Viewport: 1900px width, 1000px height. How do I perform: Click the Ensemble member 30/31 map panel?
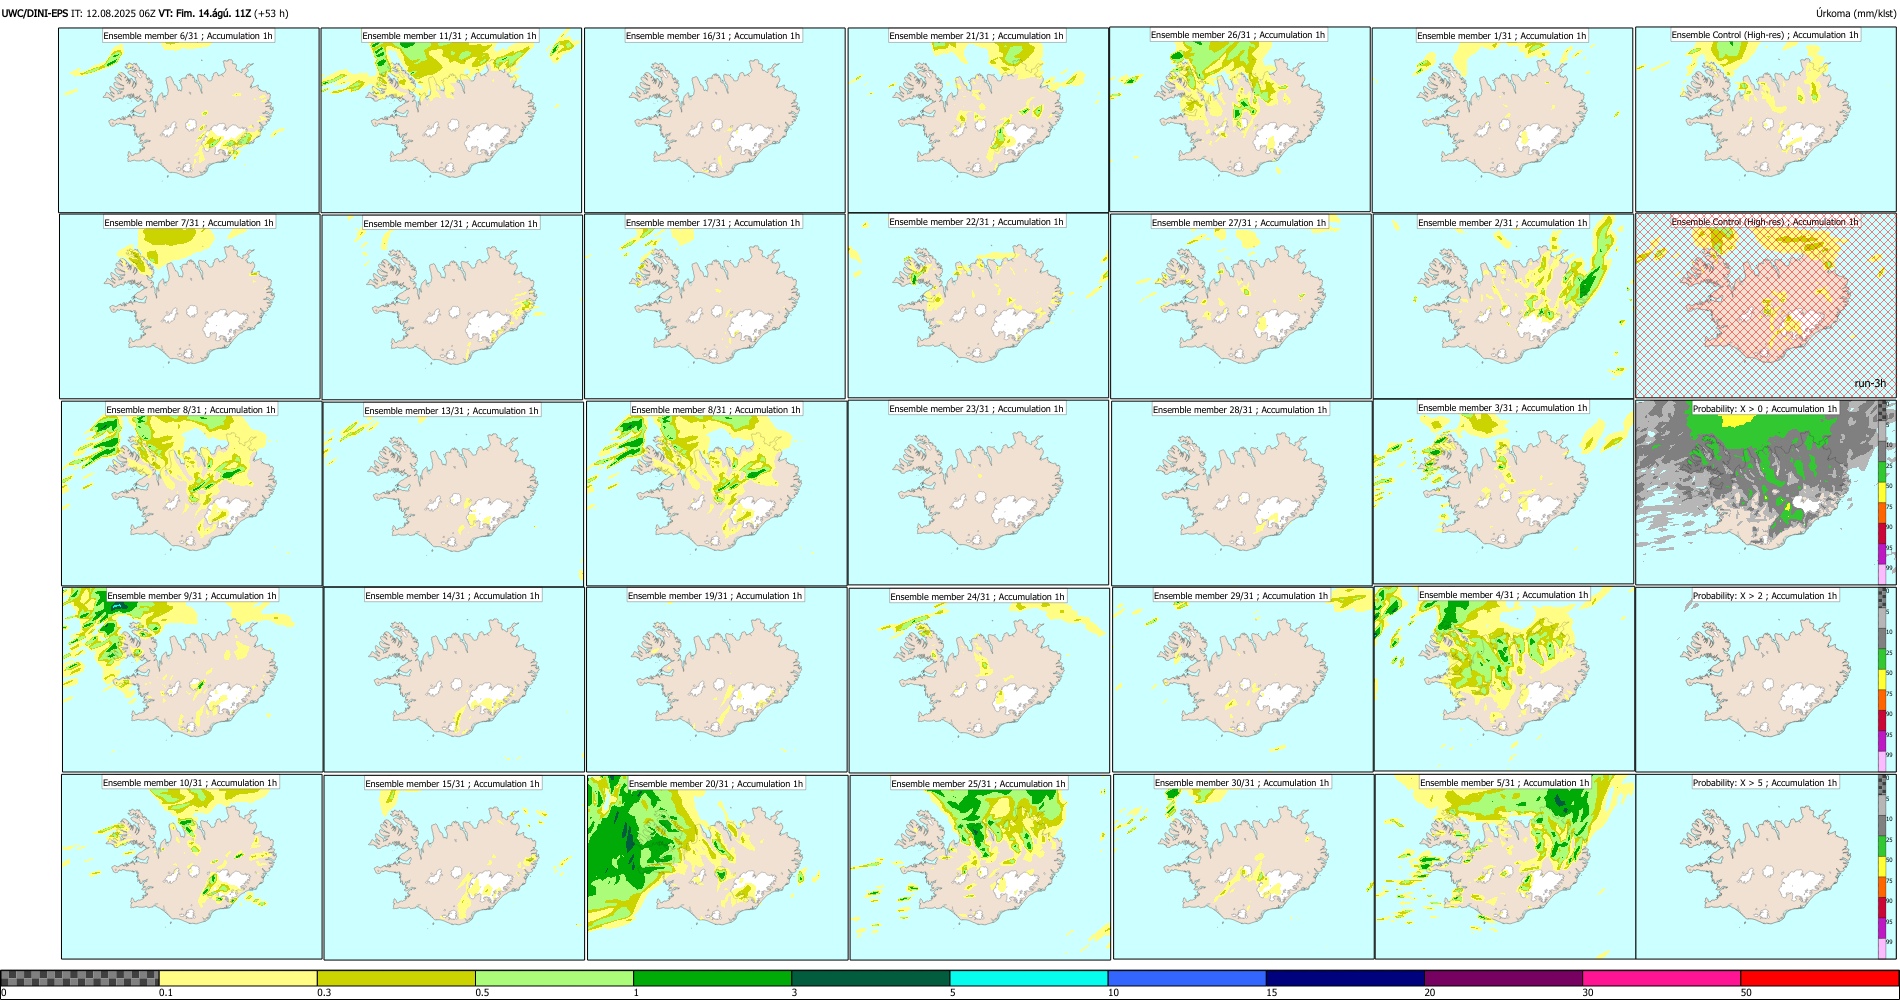click(x=1243, y=866)
